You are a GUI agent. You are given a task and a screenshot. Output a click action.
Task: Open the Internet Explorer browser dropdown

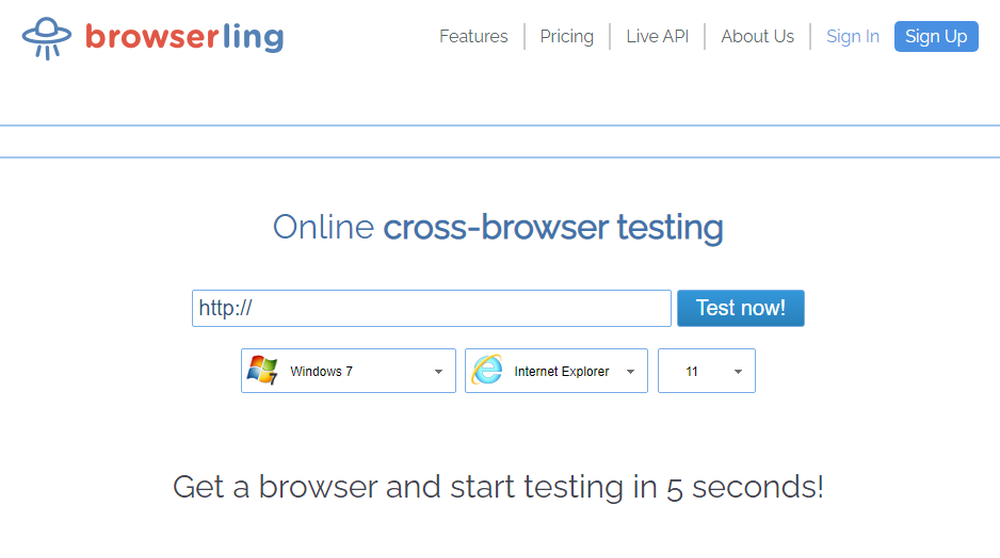pos(556,371)
